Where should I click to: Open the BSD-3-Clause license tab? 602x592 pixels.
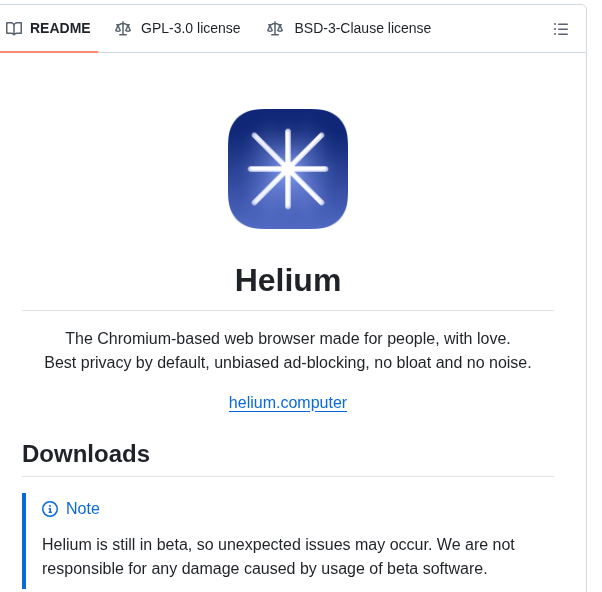[x=362, y=28]
